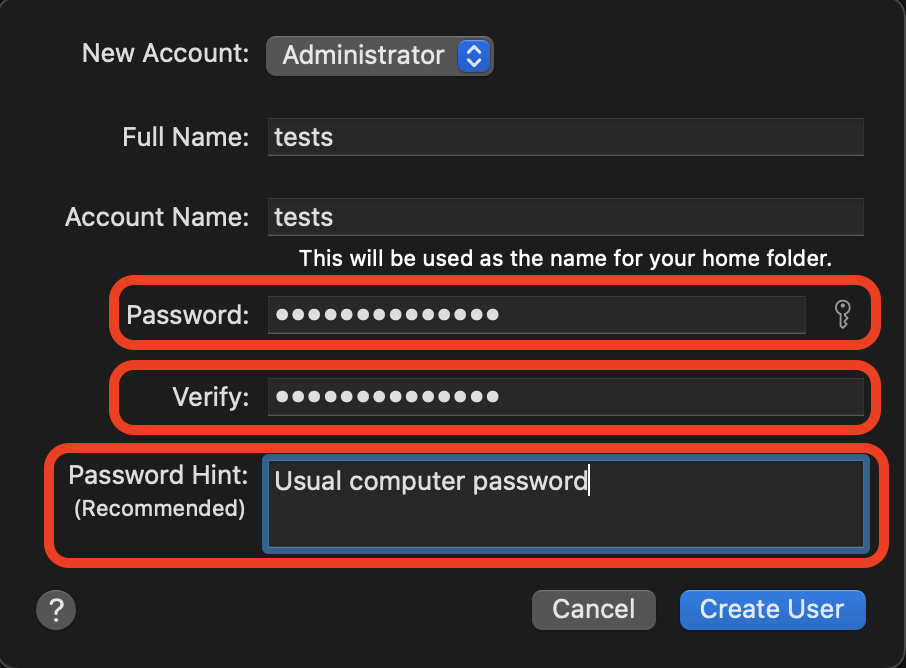Screen dimensions: 906x668
Task: Click the "Verify:" label
Action: click(210, 397)
